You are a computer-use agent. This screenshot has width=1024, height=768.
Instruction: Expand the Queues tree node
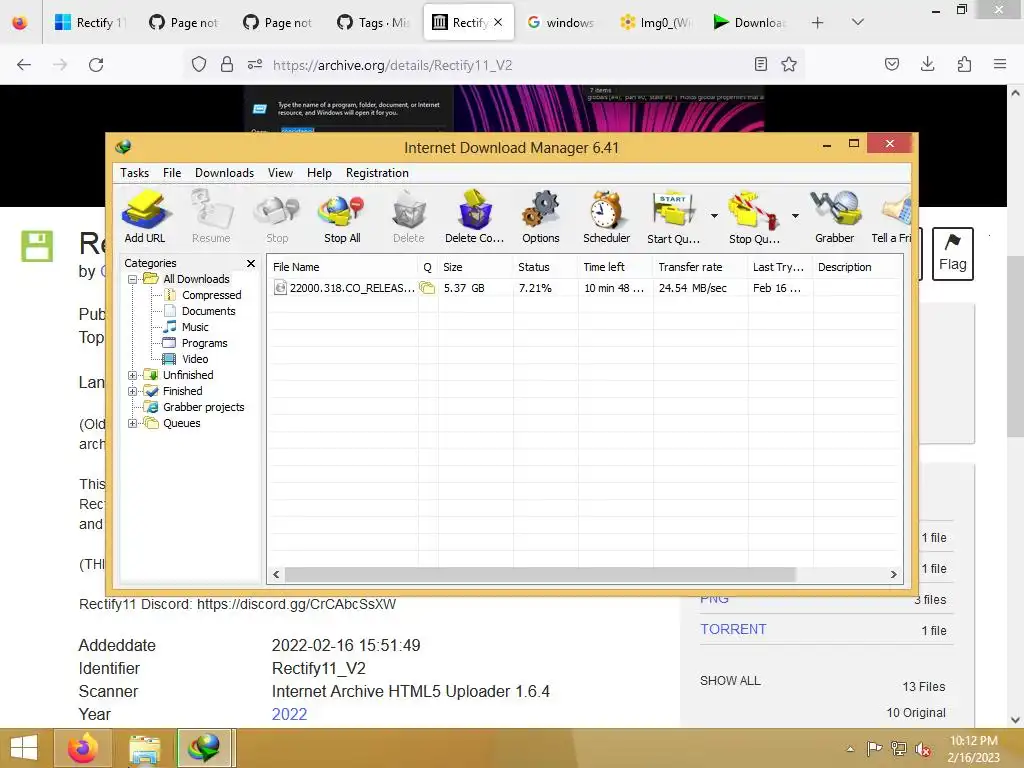[x=133, y=423]
